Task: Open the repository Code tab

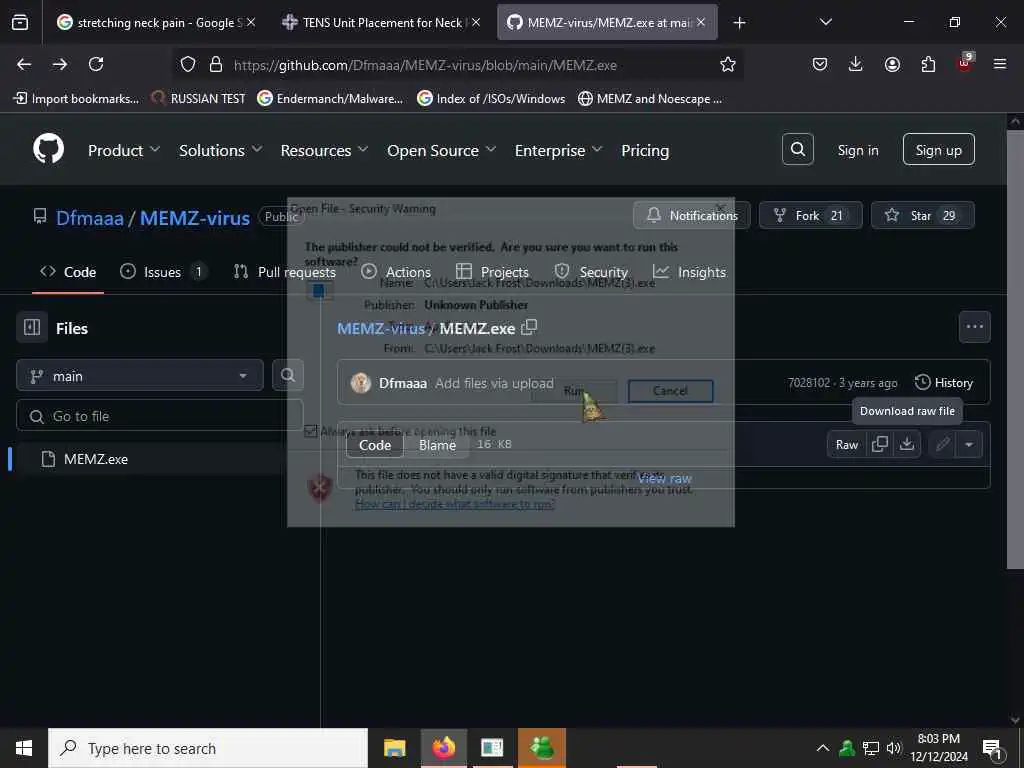Action: (x=68, y=272)
